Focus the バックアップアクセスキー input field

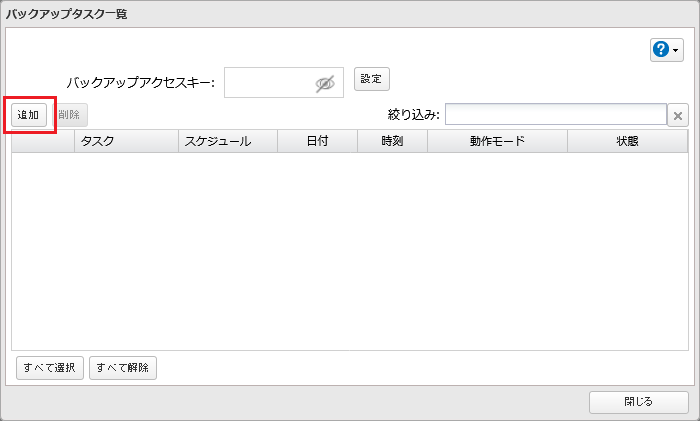click(x=268, y=83)
